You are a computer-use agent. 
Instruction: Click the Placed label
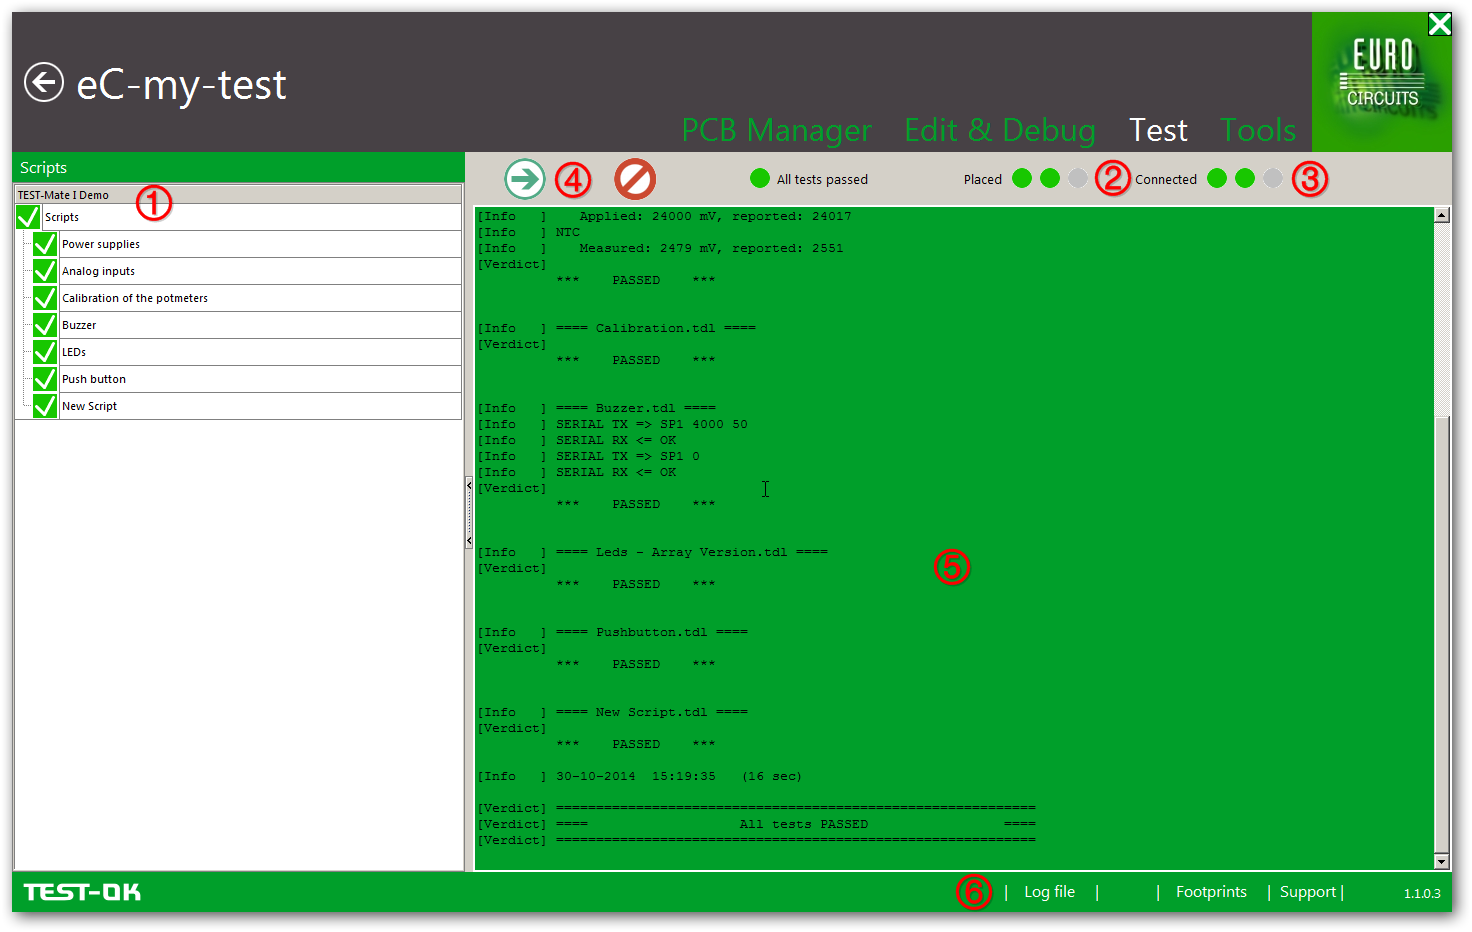coord(983,179)
